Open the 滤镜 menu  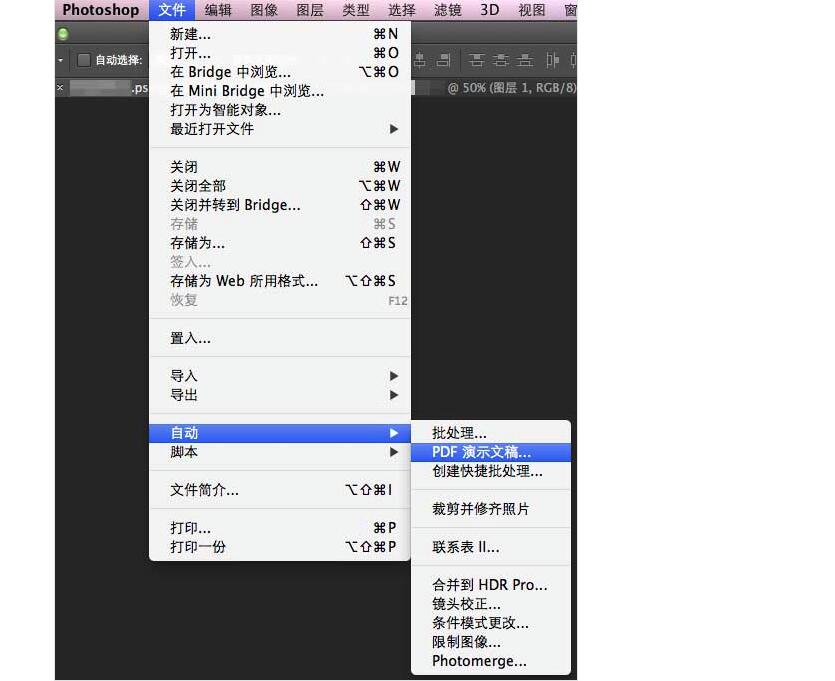pos(447,10)
